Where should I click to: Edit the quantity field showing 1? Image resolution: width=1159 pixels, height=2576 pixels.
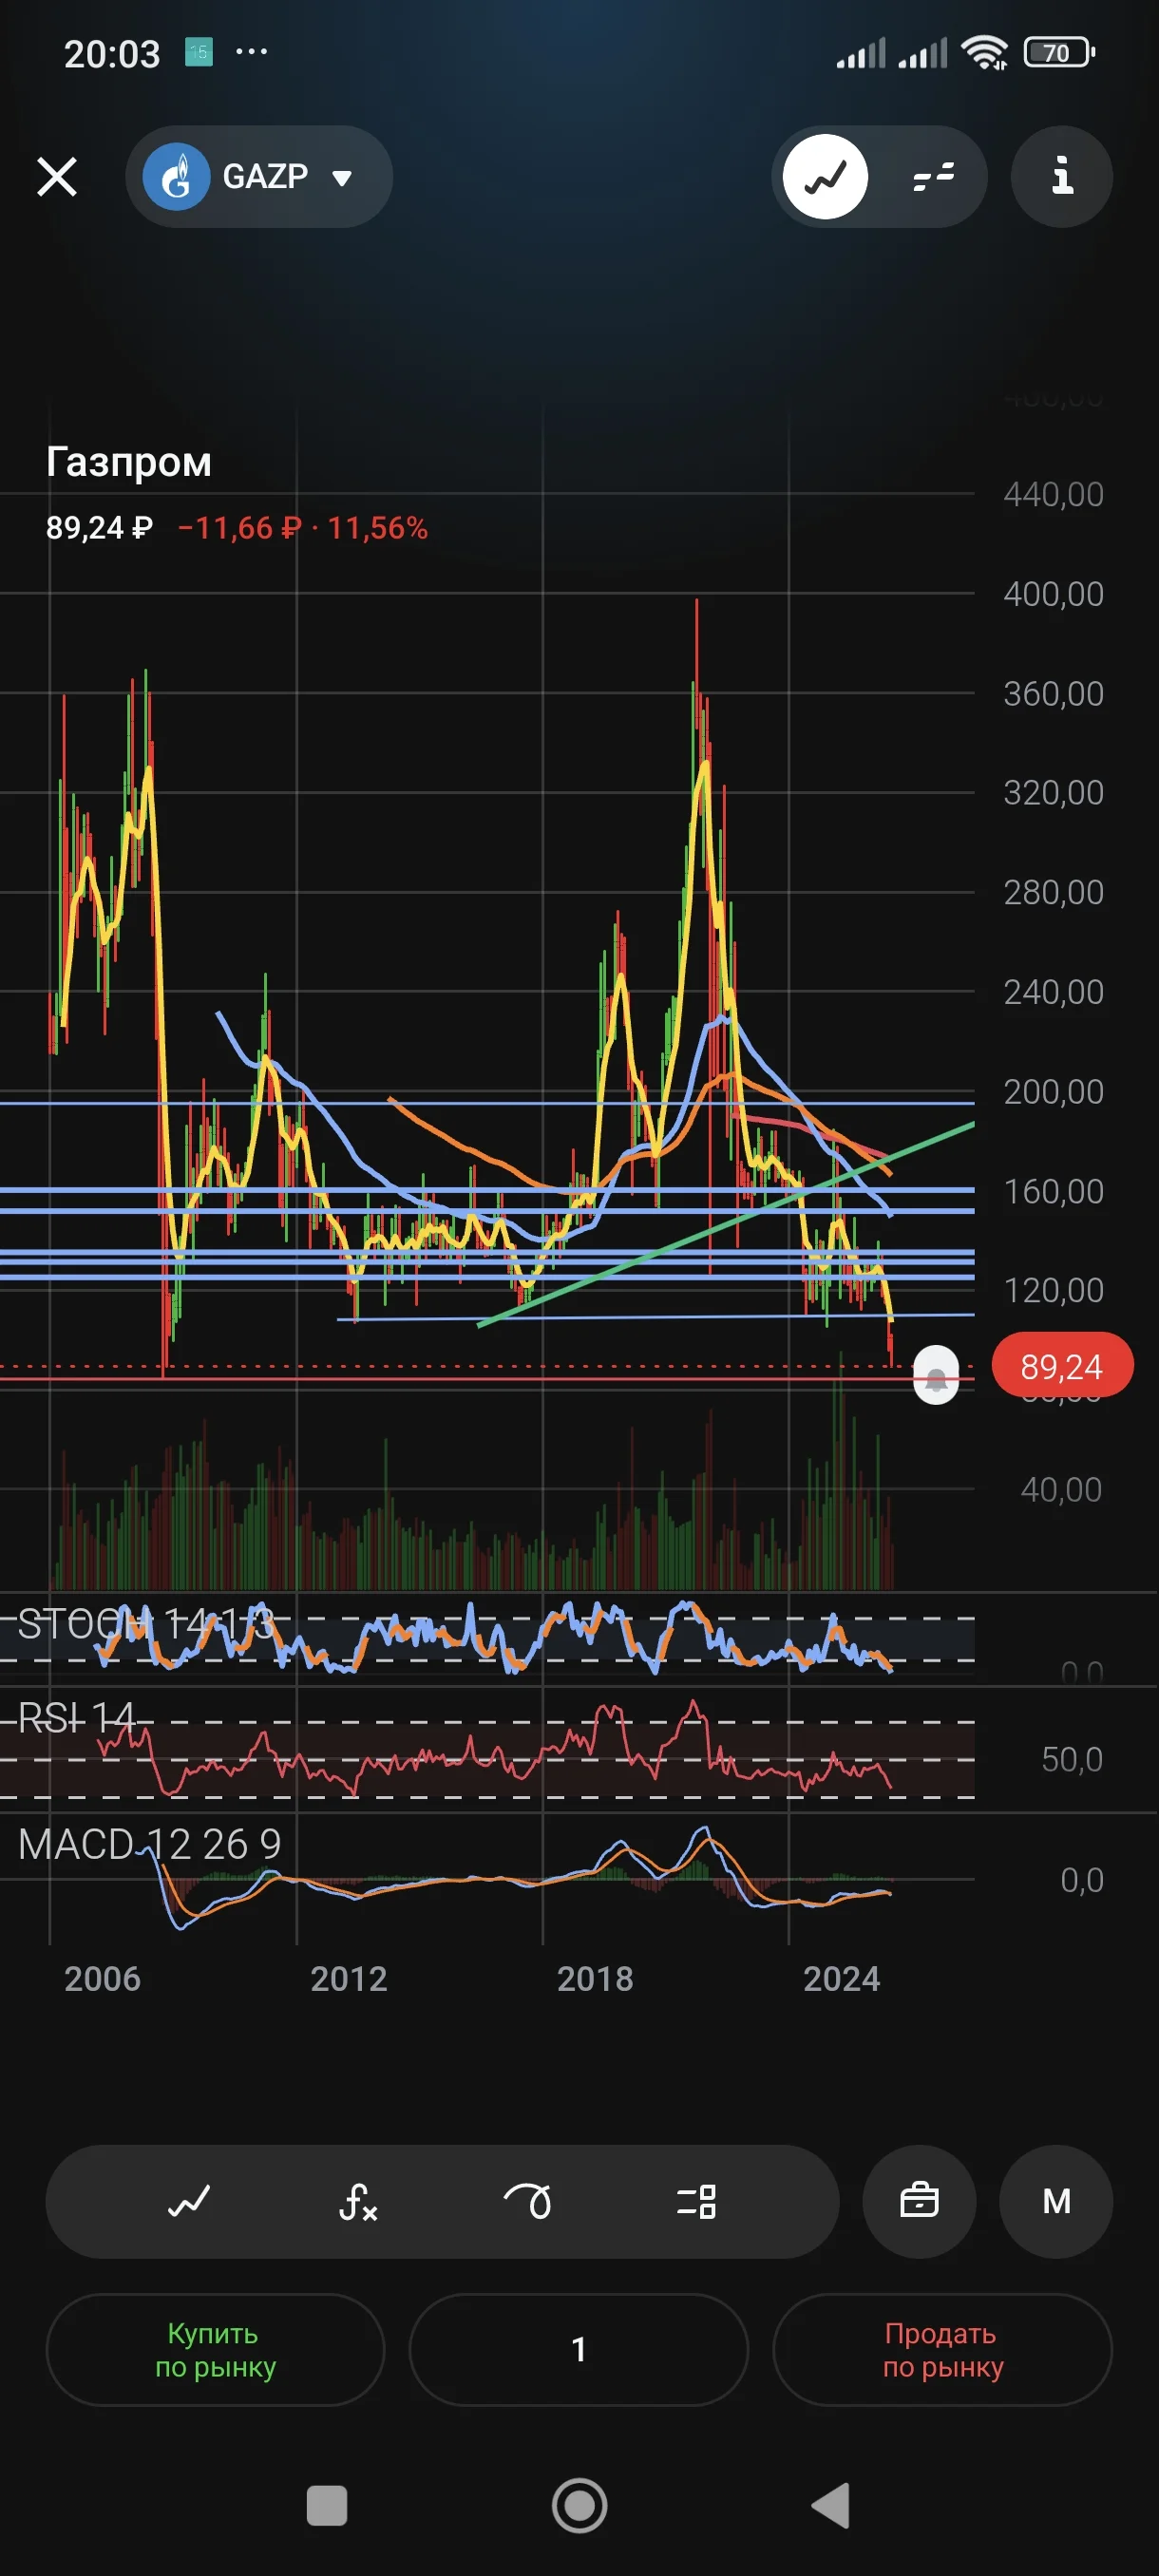tap(578, 2349)
